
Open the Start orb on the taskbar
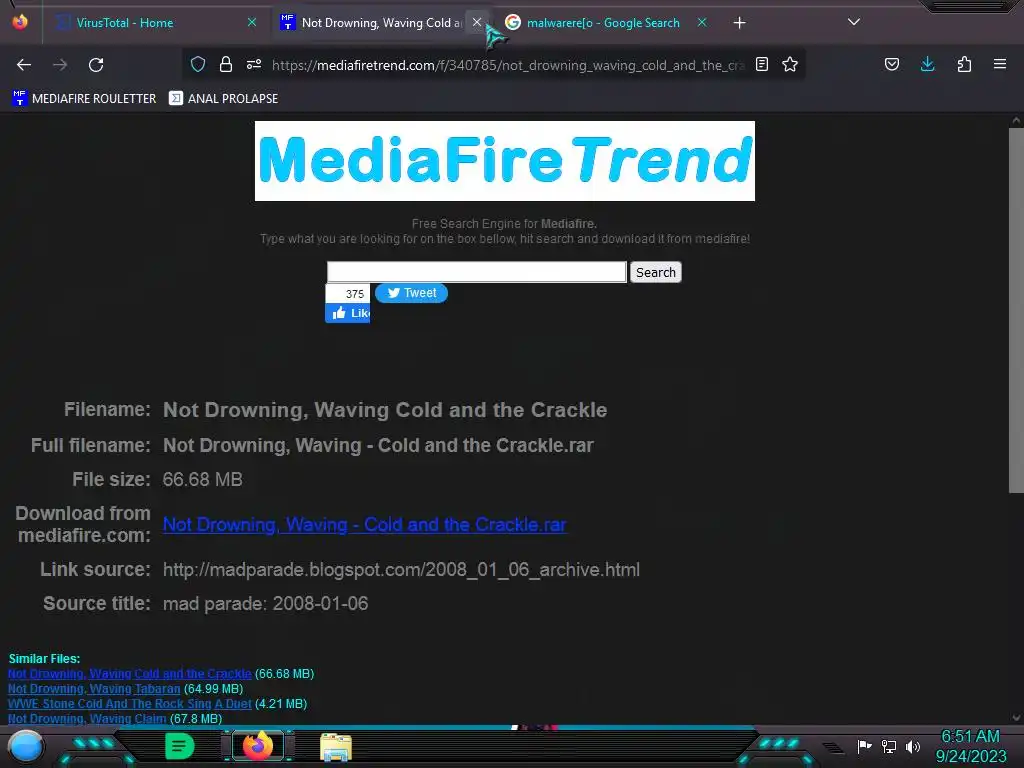point(26,746)
